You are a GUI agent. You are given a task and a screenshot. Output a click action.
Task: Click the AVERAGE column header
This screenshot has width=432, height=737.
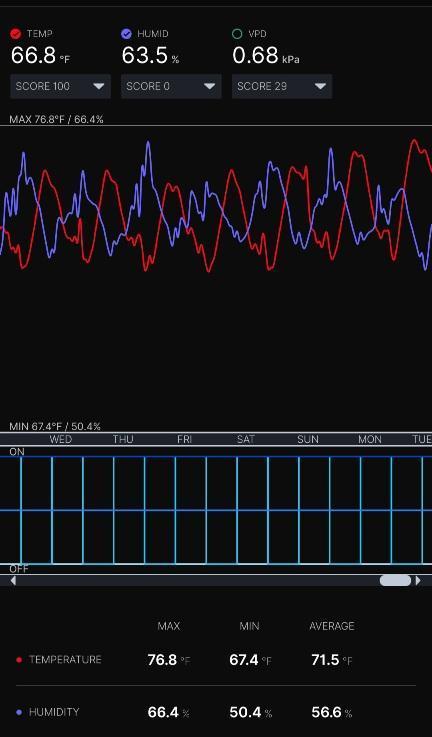pyautogui.click(x=332, y=626)
